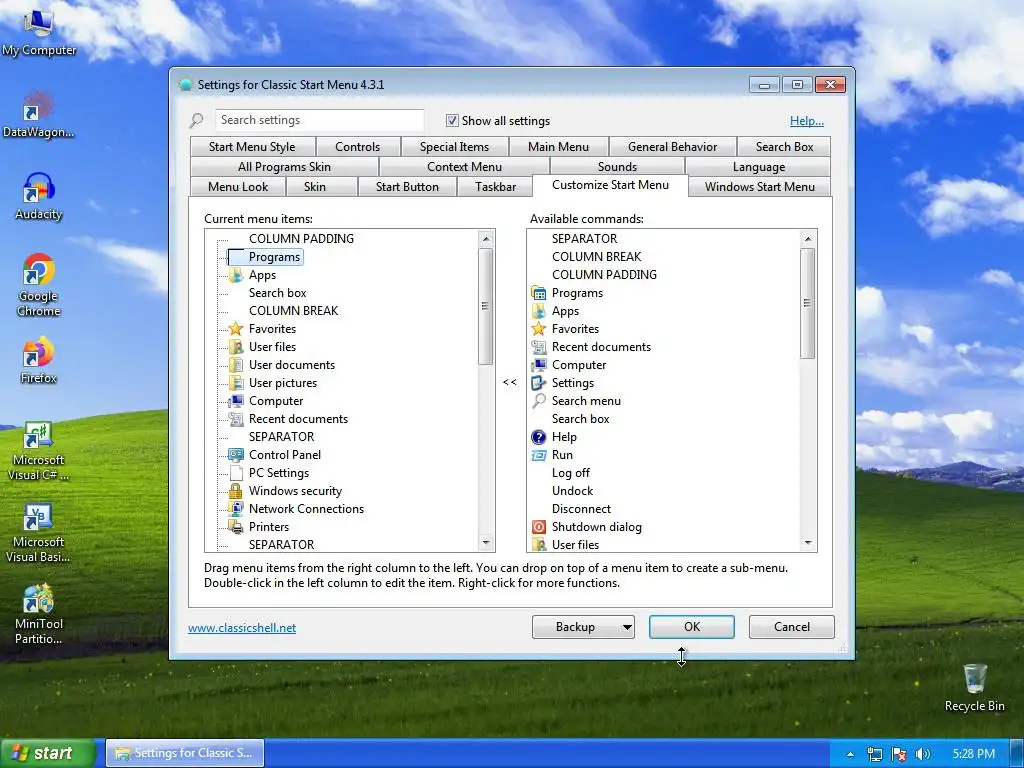Select SEPARATOR at top of available commands
Screen dimensions: 1024x768
click(584, 238)
